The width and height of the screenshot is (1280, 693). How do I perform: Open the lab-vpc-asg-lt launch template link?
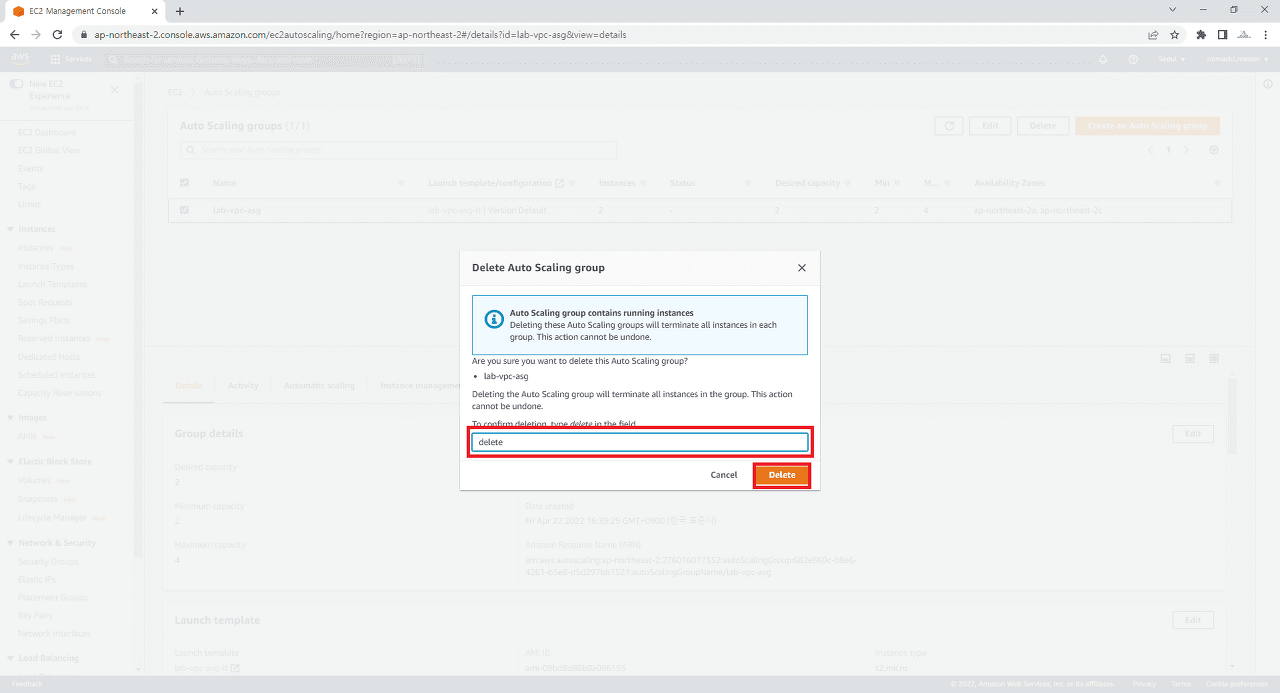point(455,210)
